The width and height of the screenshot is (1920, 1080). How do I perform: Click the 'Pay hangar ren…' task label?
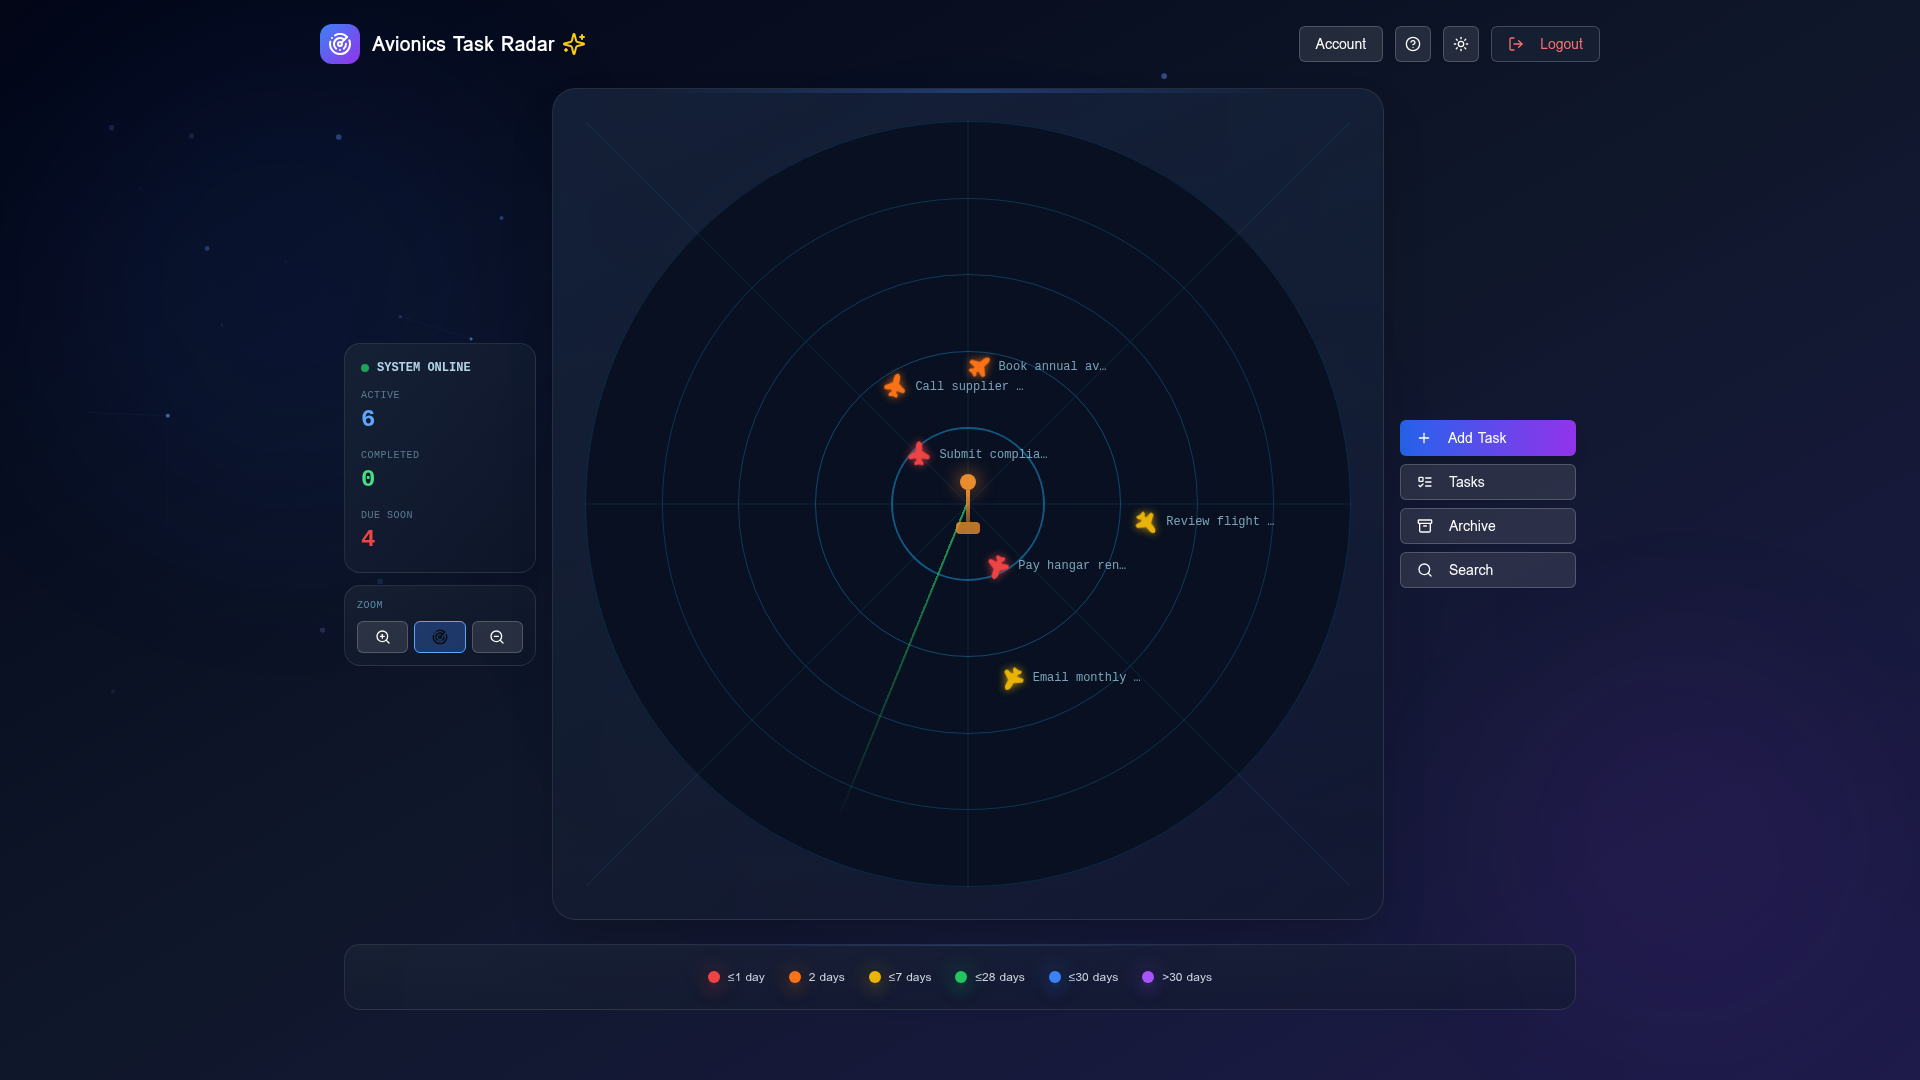coord(1072,565)
